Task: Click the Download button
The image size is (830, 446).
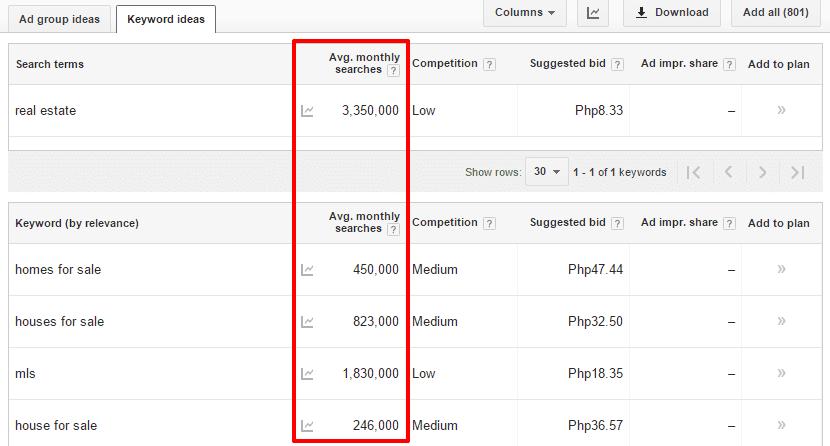Action: [671, 13]
